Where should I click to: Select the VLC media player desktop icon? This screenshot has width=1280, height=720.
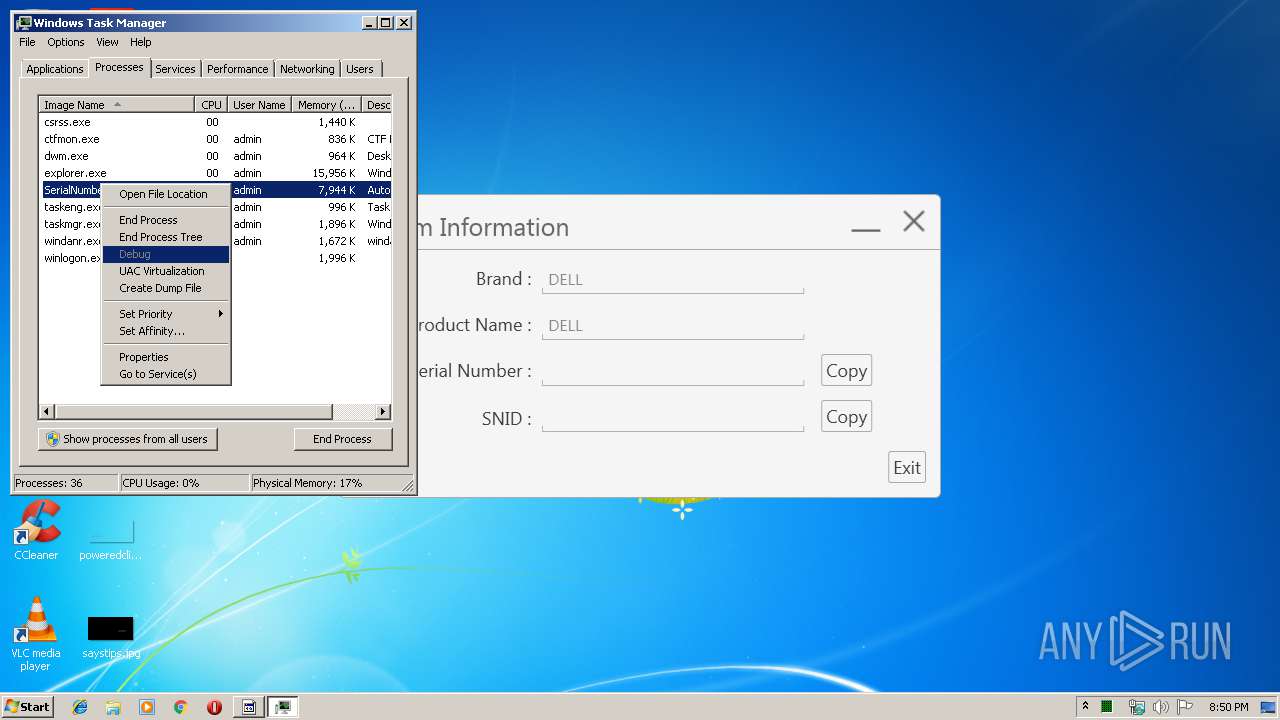pos(36,635)
